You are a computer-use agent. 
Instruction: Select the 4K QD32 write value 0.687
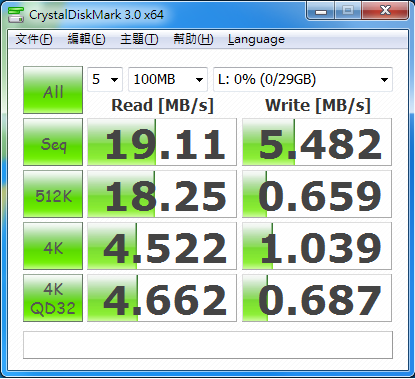(x=317, y=298)
